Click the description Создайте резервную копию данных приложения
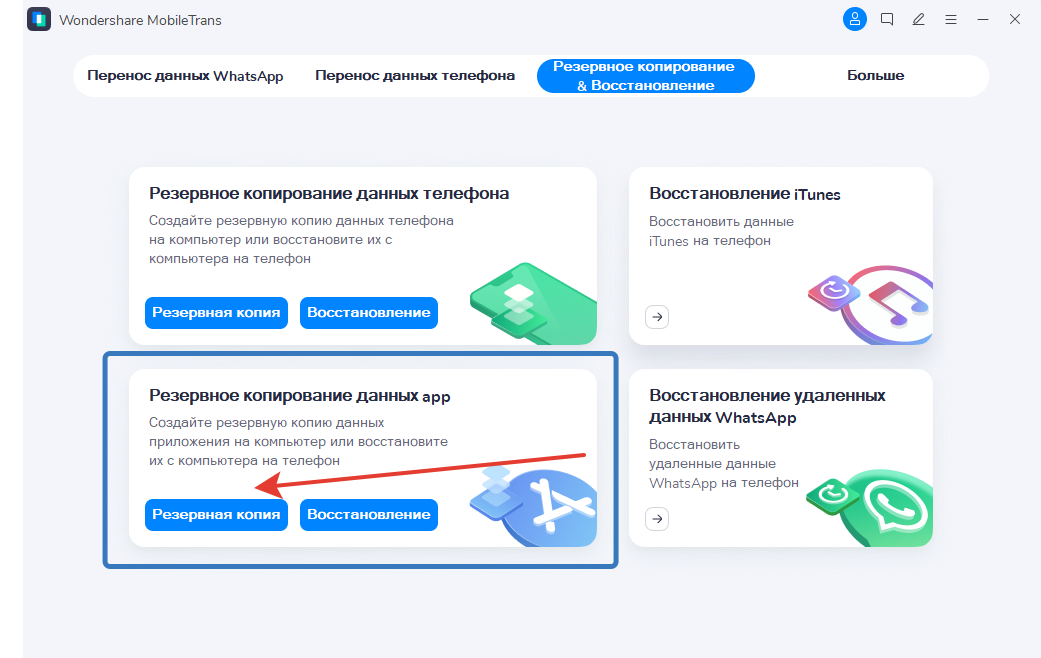 [298, 442]
